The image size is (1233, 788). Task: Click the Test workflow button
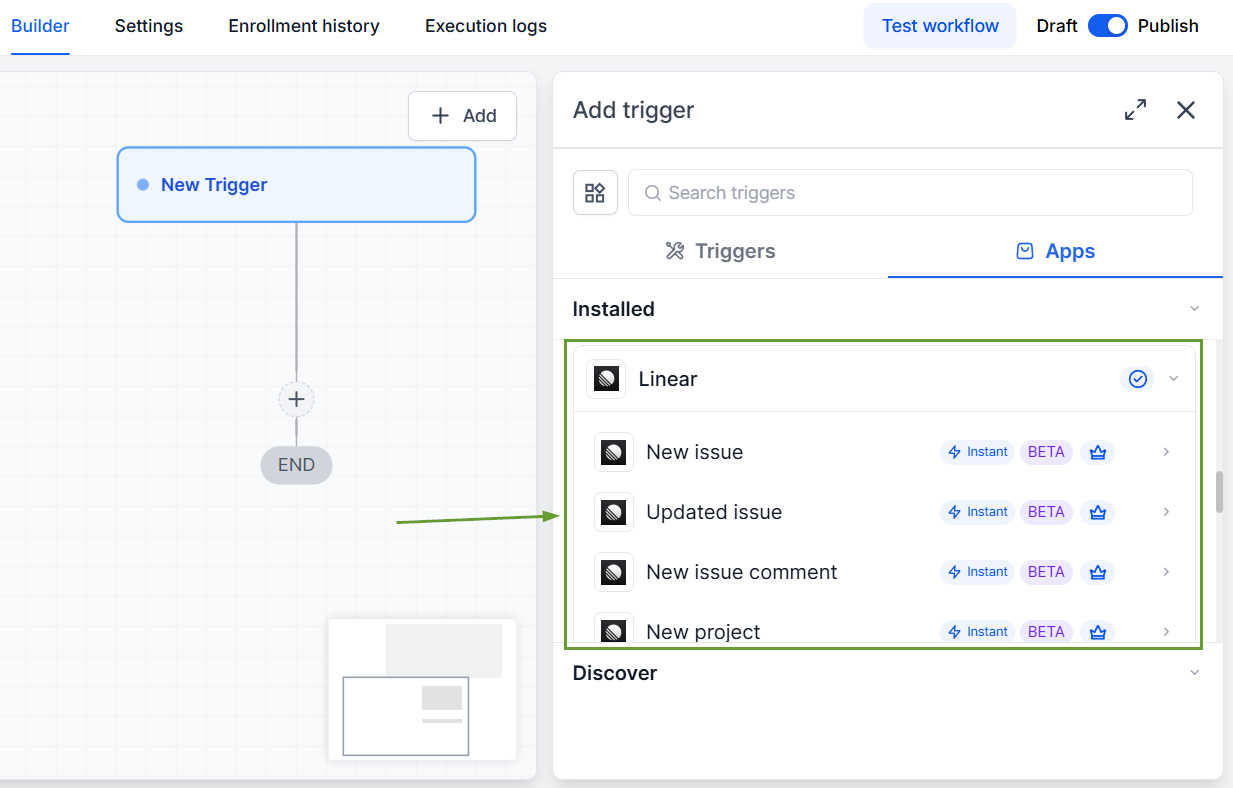click(x=940, y=26)
